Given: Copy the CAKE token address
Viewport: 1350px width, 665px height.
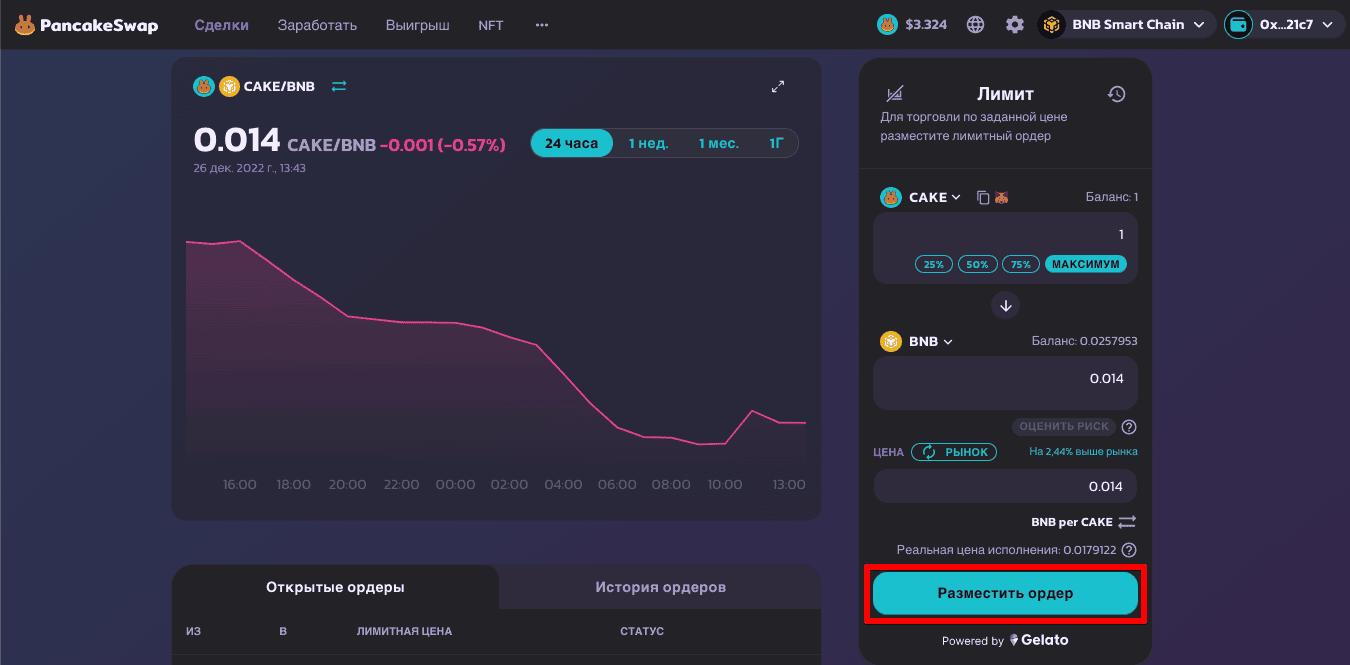Looking at the screenshot, I should coord(982,197).
